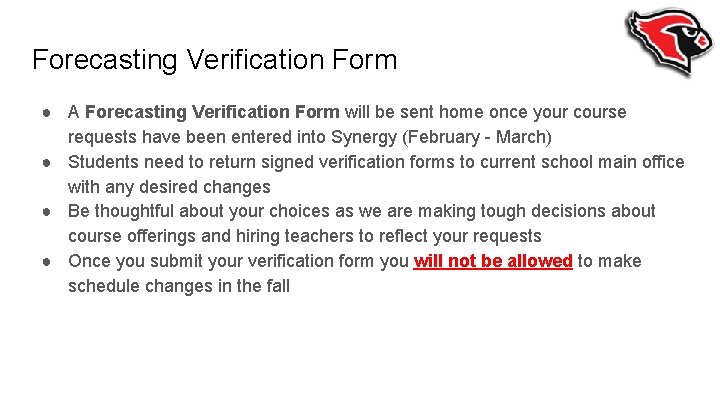Image resolution: width=720 pixels, height=405 pixels.
Task: Click the bold 'Forecasting Verification Form' text
Action: [x=212, y=112]
